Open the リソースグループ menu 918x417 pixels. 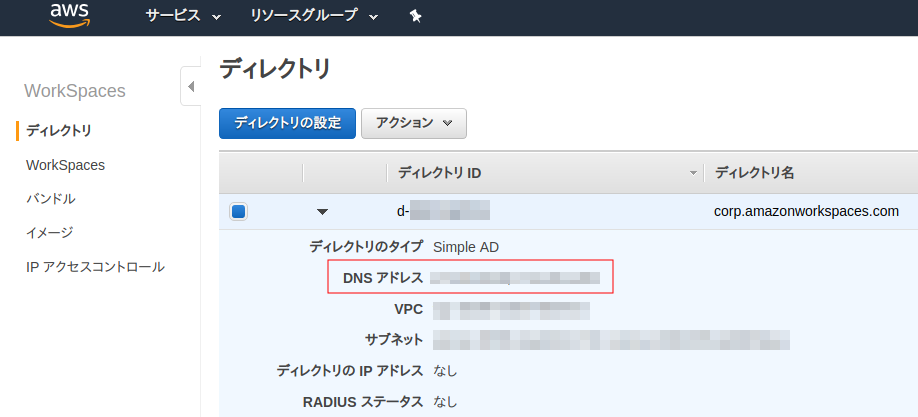point(314,16)
